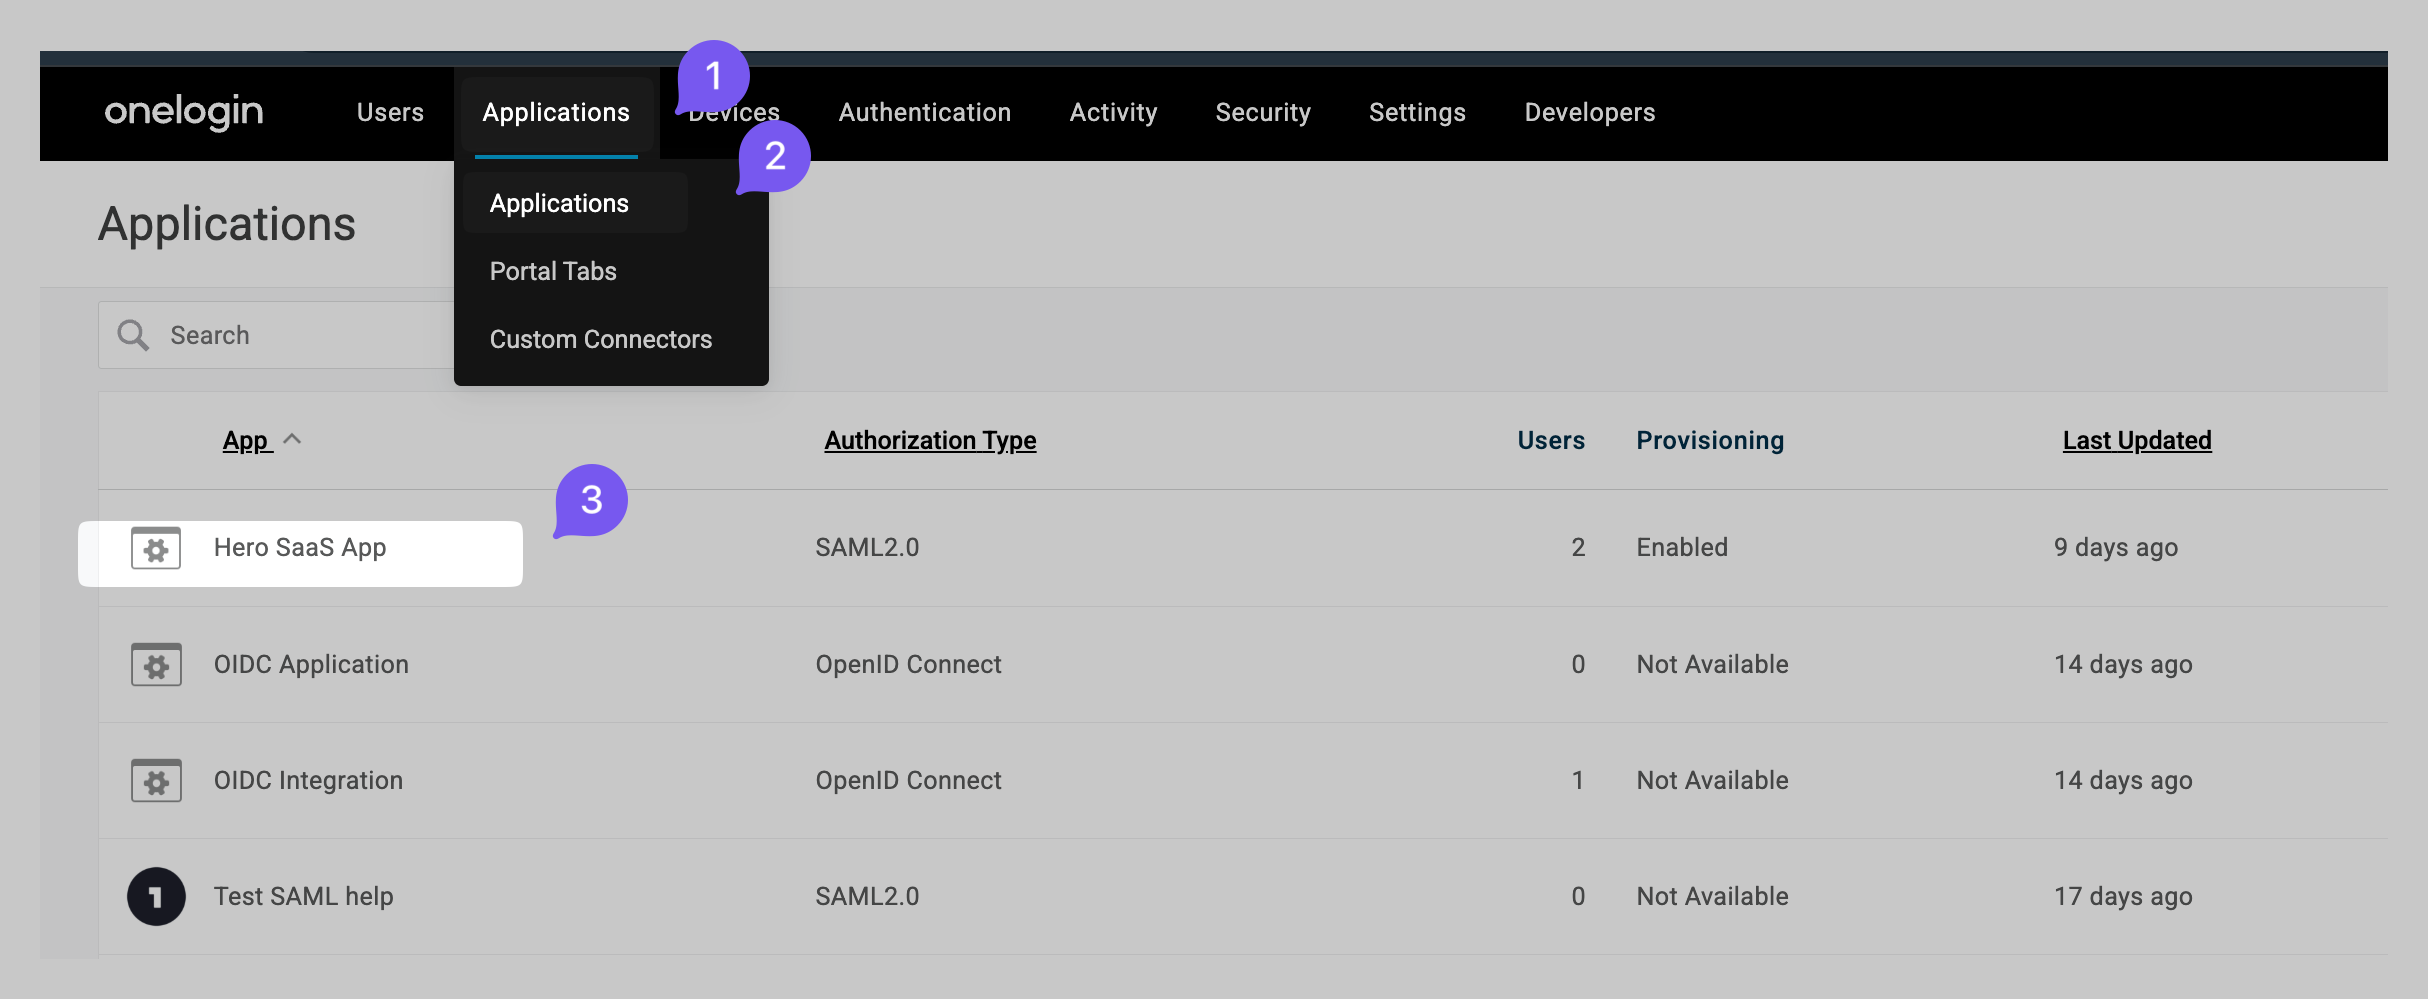
Task: Click the Hero SaaS App gear icon
Action: coord(156,547)
